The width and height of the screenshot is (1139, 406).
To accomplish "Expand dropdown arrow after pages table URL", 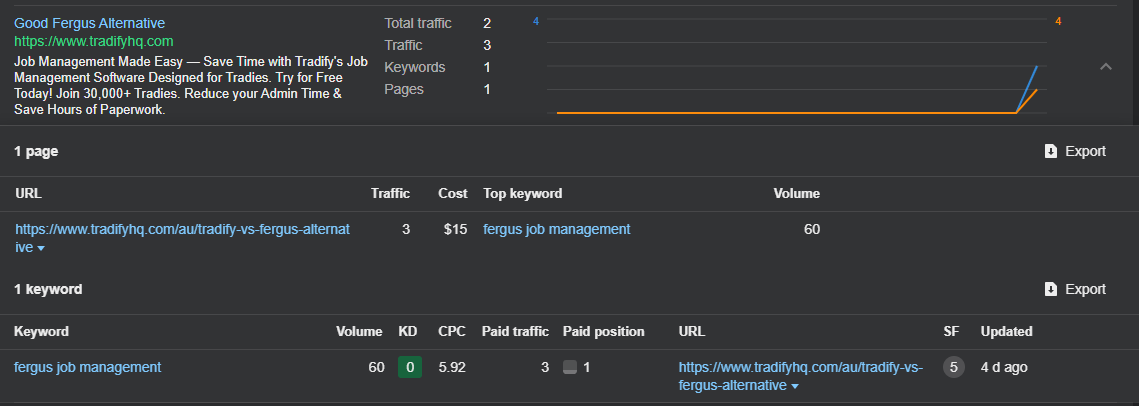I will (x=41, y=248).
